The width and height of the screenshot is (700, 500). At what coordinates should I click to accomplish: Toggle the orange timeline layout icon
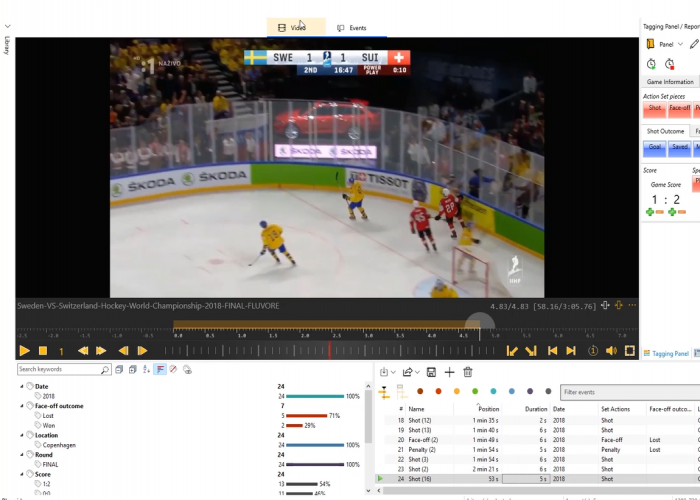383,392
